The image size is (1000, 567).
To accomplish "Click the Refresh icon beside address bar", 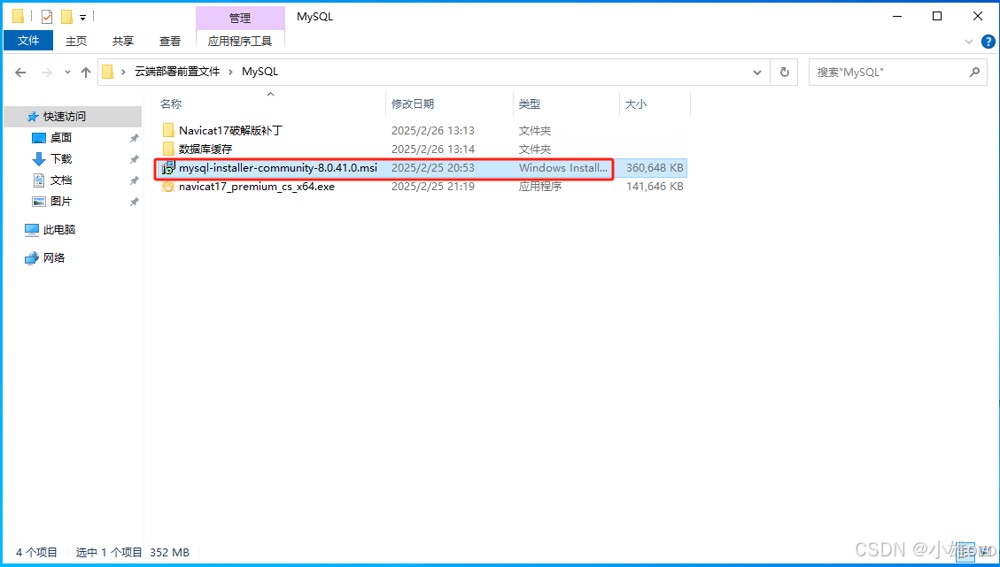I will point(785,72).
